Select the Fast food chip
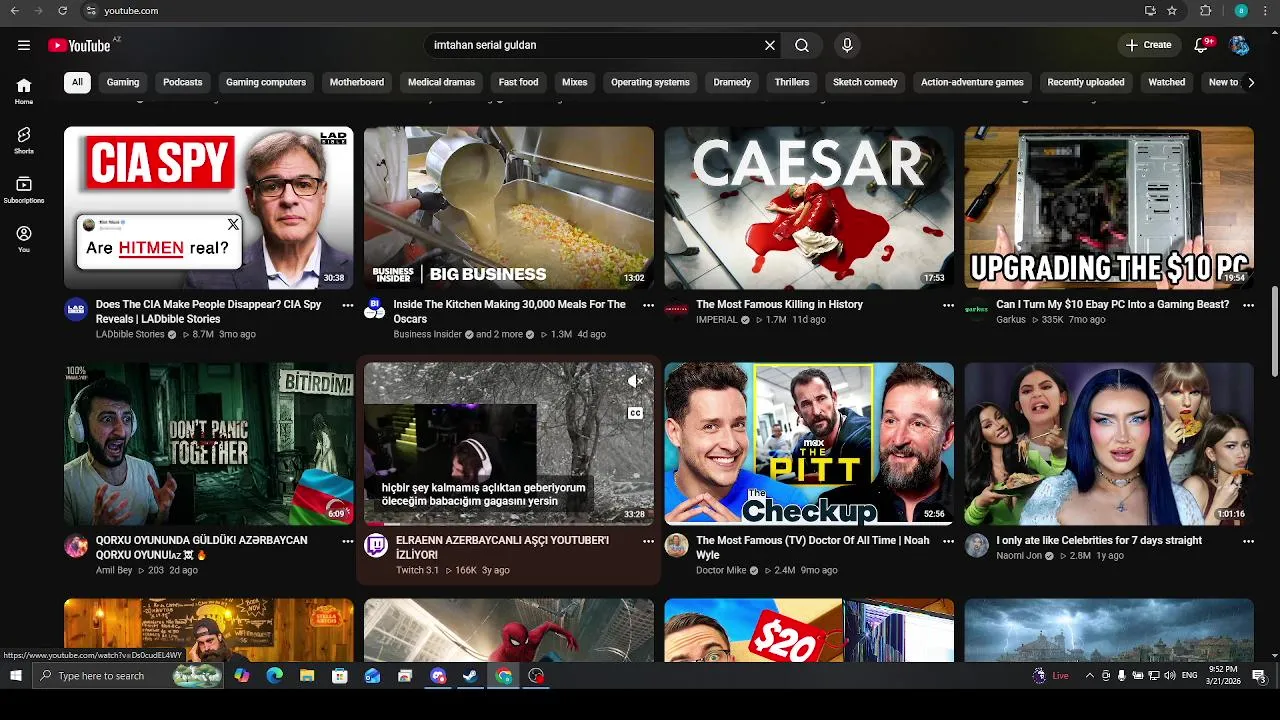 (518, 82)
